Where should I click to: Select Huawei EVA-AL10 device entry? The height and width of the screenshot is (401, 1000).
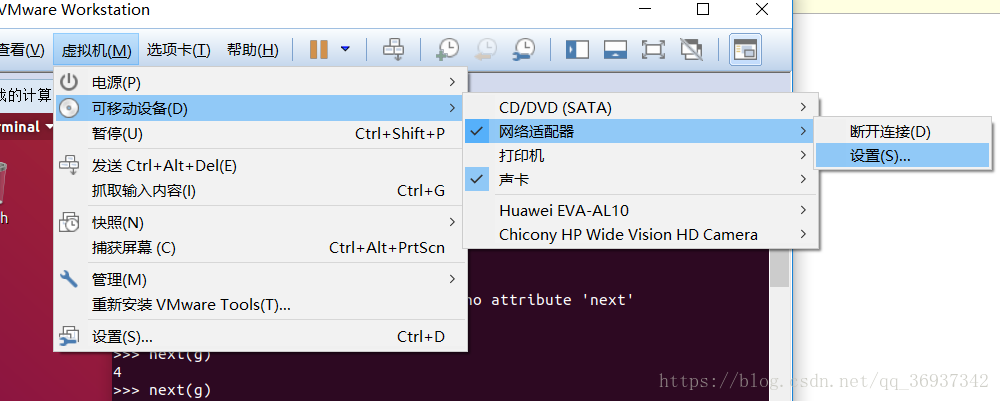point(640,210)
